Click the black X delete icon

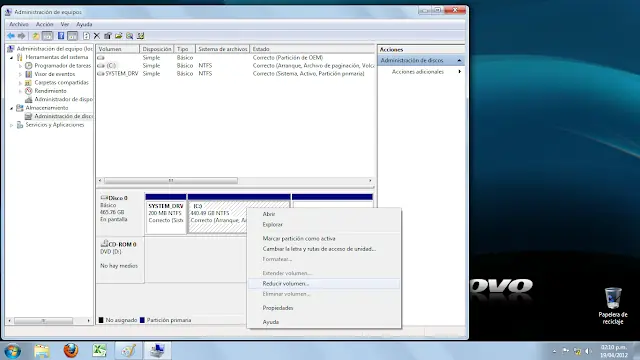coord(97,36)
